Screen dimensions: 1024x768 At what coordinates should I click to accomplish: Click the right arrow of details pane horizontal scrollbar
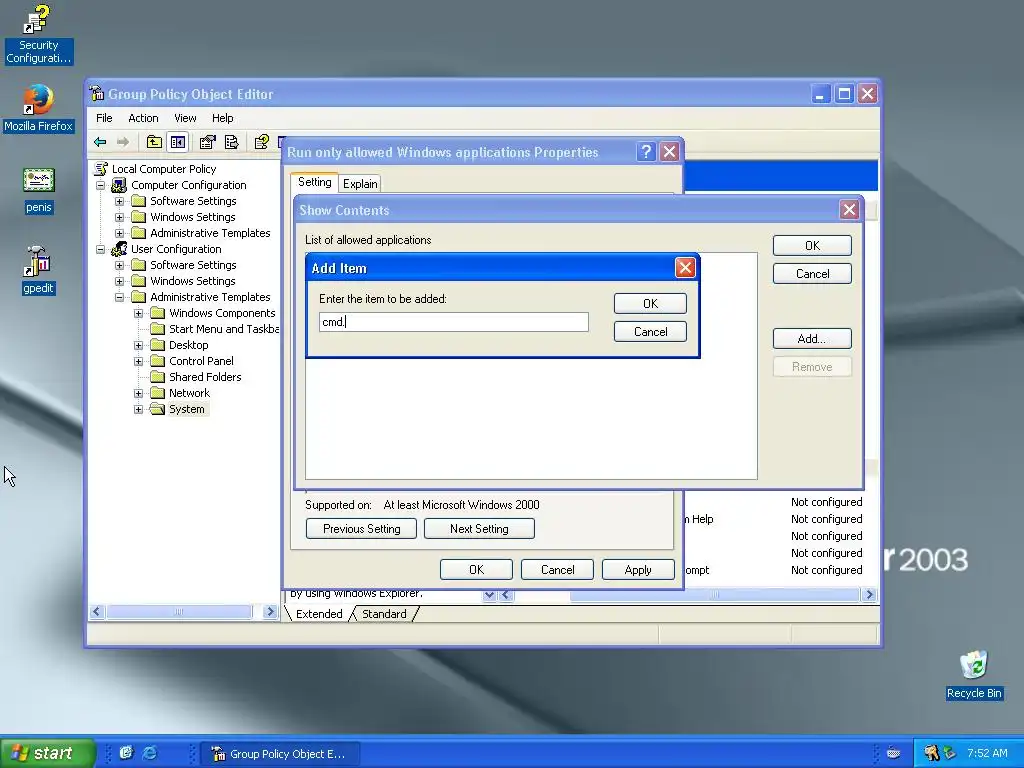click(x=869, y=594)
